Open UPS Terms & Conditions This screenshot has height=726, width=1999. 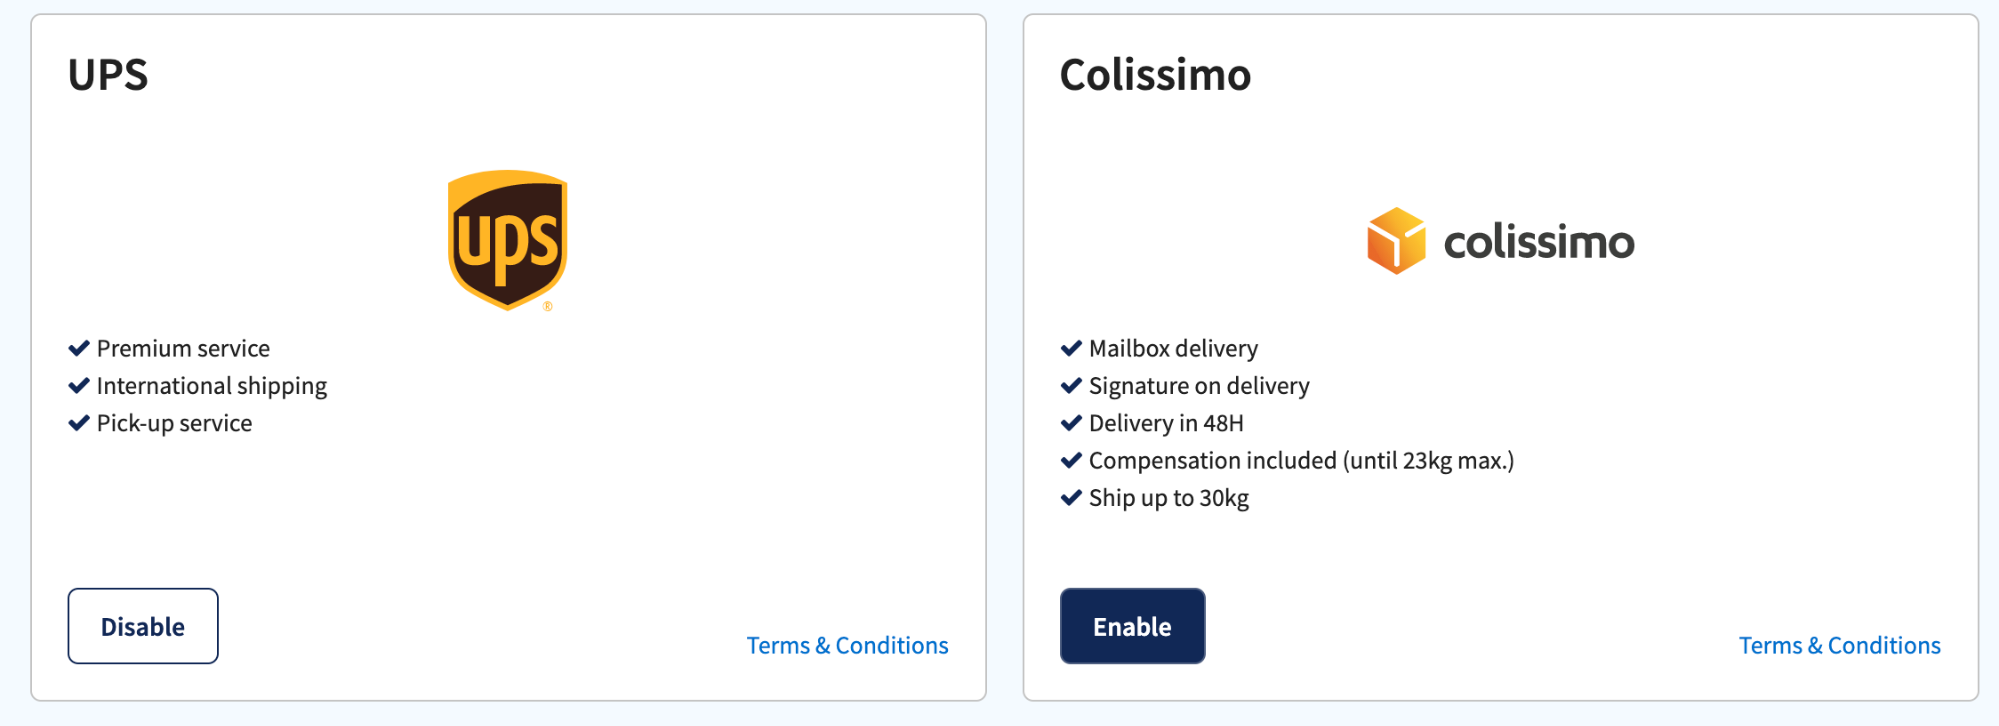(x=847, y=645)
